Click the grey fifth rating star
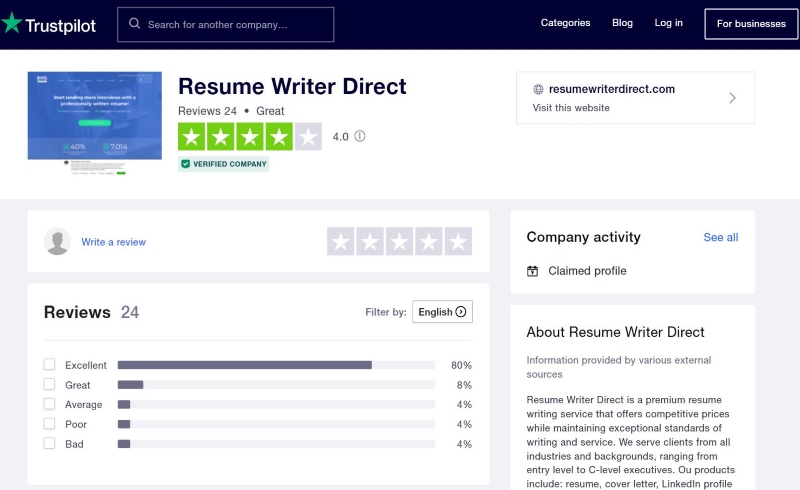Viewport: 800px width, 490px height. (x=308, y=136)
